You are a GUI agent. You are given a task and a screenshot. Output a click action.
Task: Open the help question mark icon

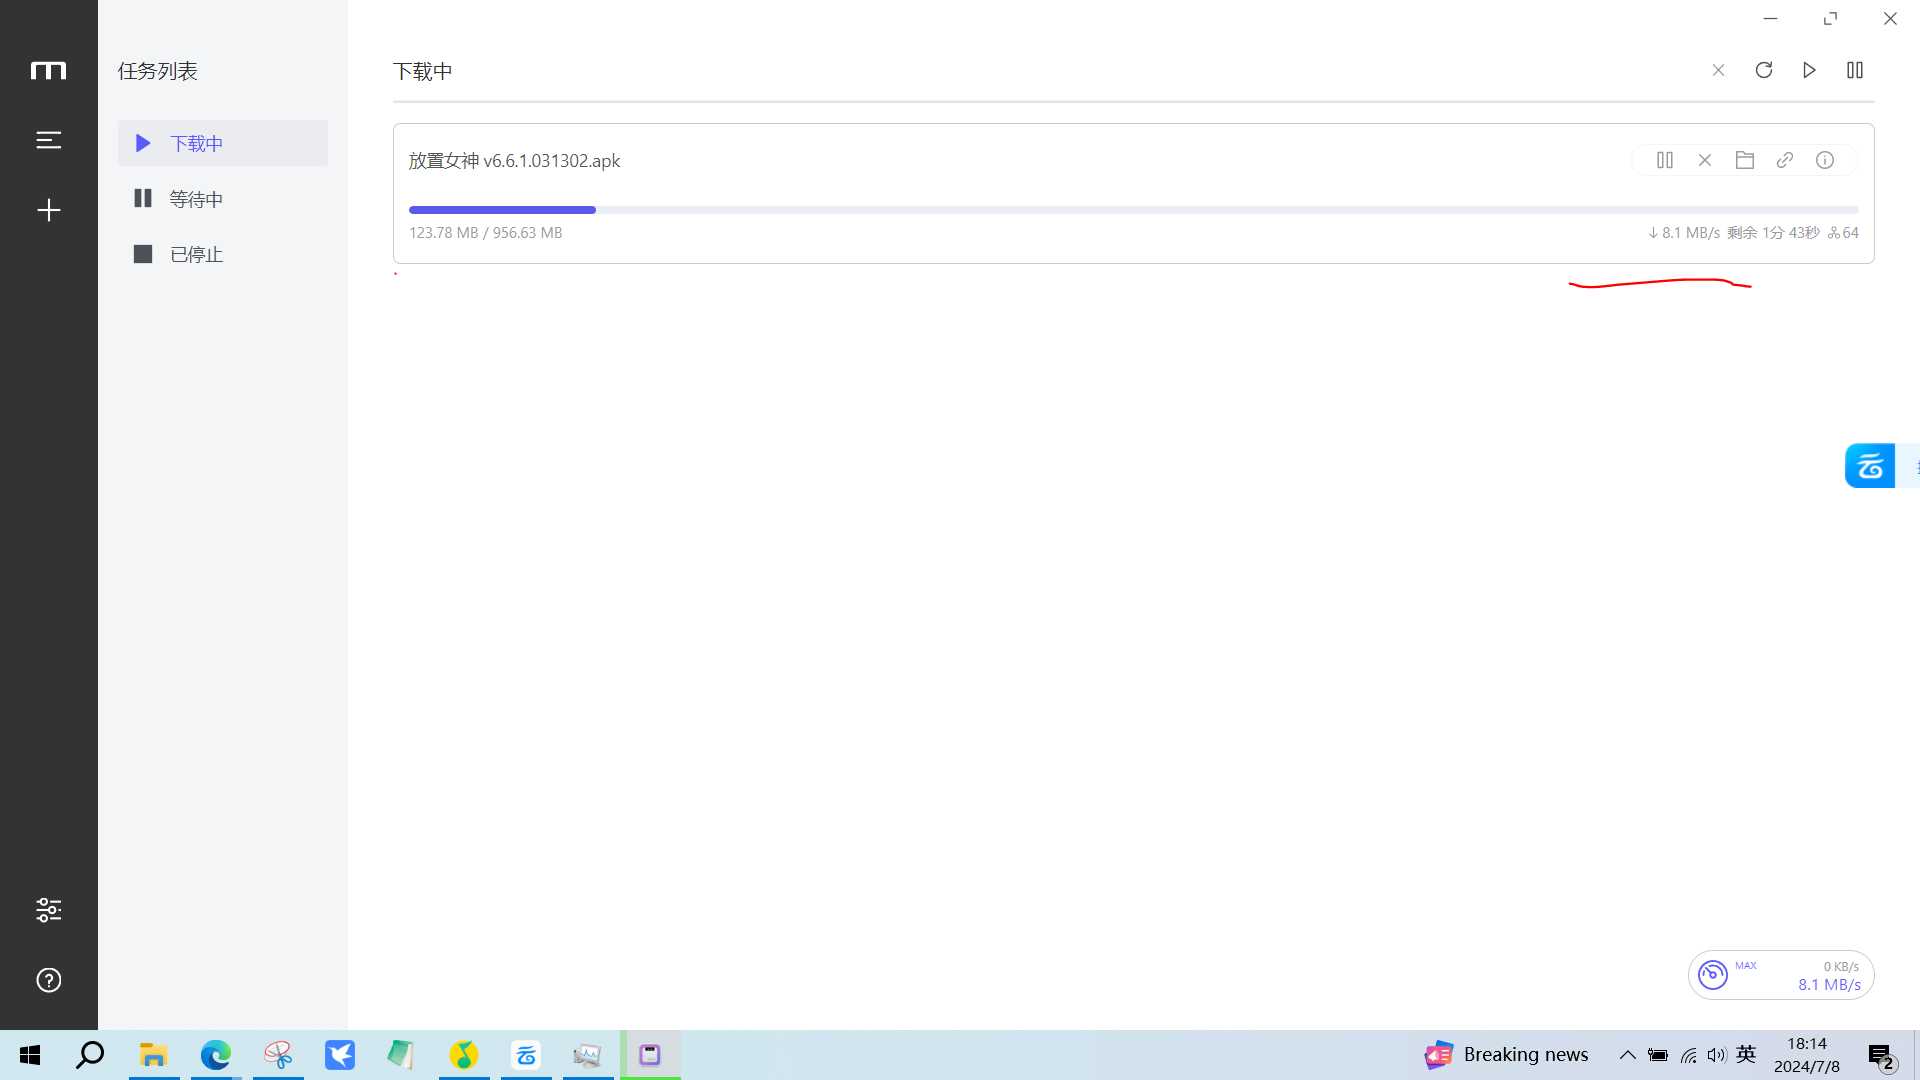pyautogui.click(x=48, y=980)
